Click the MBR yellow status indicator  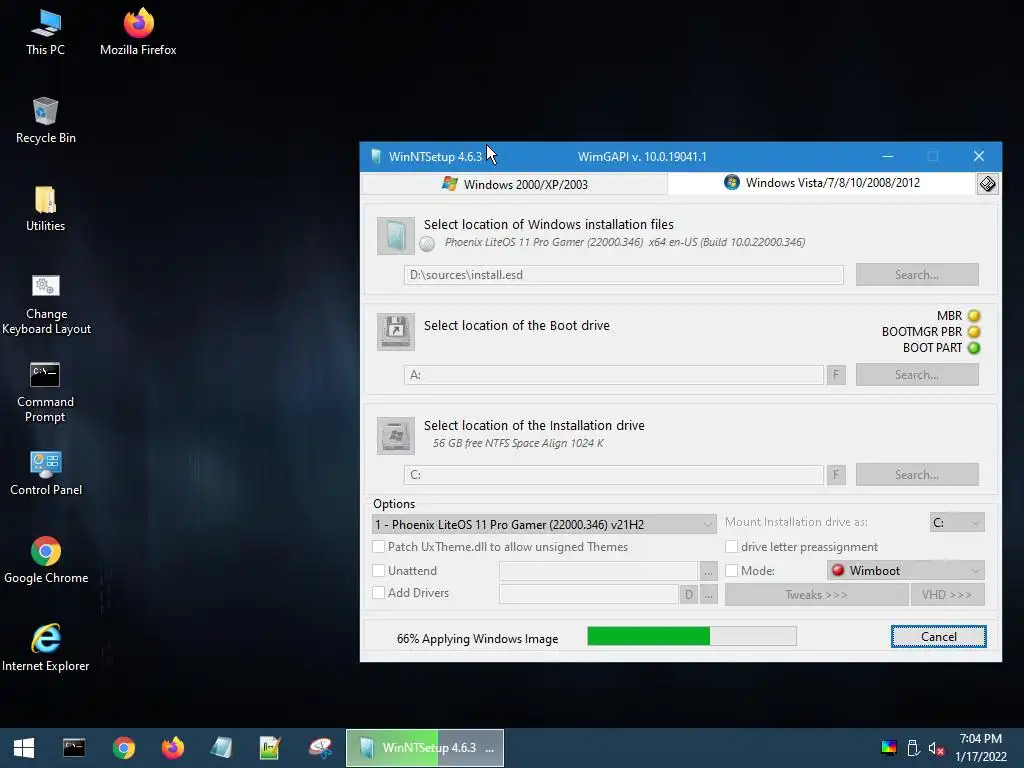974,316
